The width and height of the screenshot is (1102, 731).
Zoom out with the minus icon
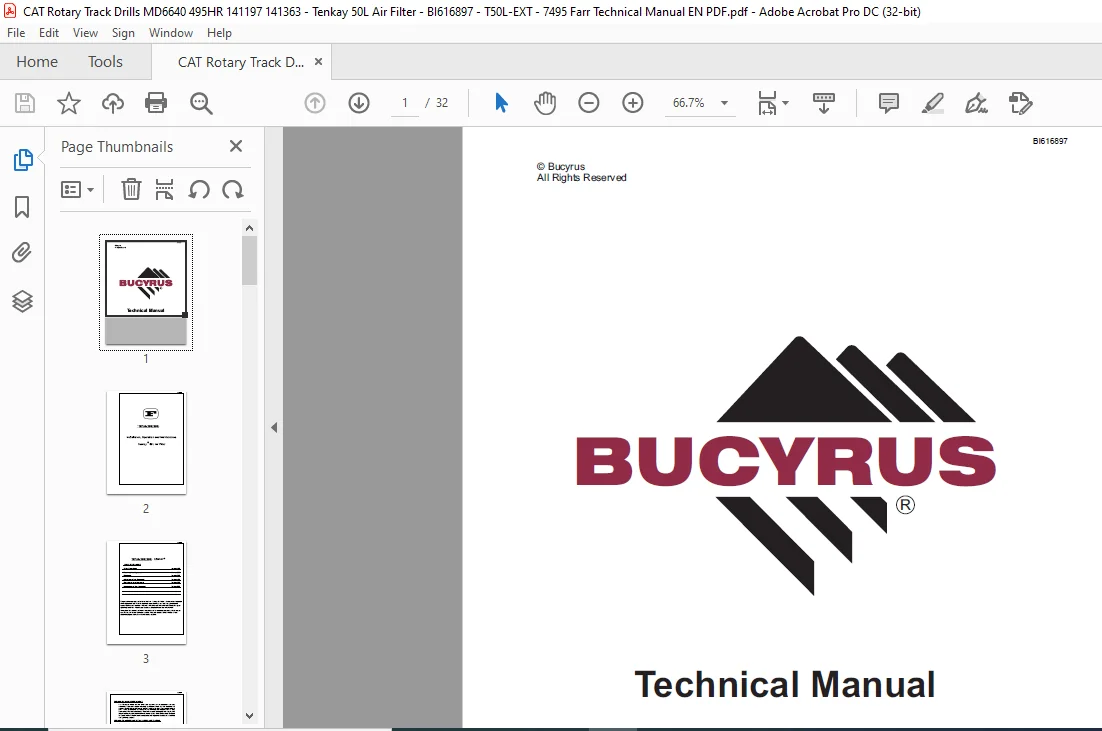click(588, 103)
